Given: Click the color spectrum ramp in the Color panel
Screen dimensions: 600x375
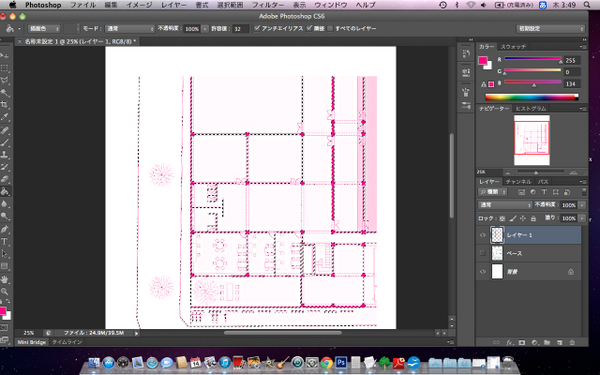Looking at the screenshot, I should coord(532,97).
